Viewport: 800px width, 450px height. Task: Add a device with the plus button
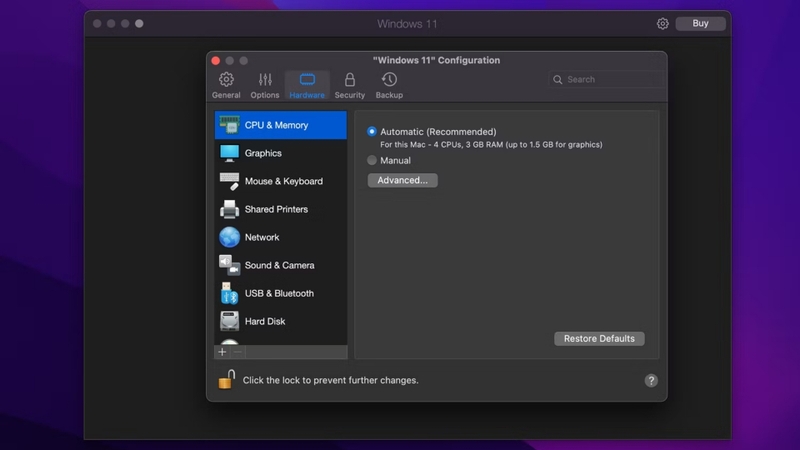pos(222,352)
